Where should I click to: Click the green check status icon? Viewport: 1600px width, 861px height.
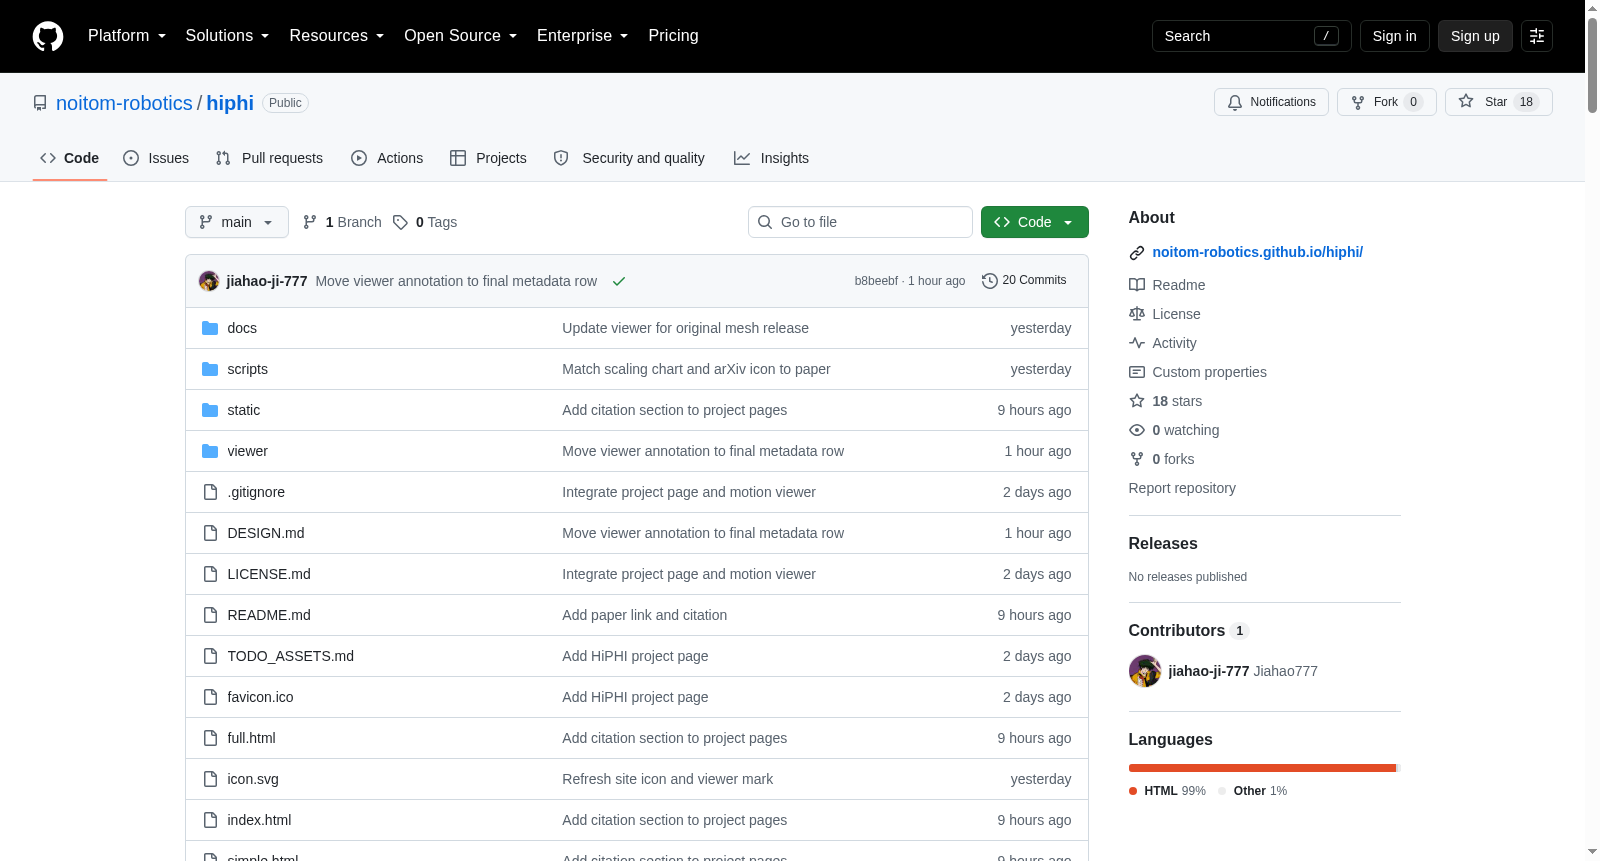click(619, 281)
